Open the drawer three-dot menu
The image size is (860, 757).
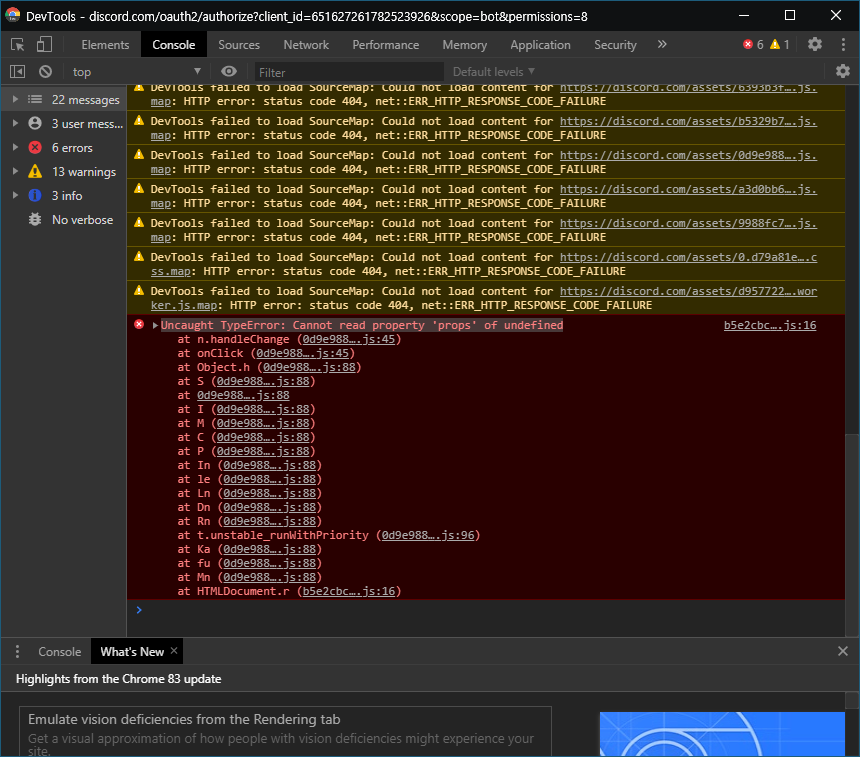18,651
